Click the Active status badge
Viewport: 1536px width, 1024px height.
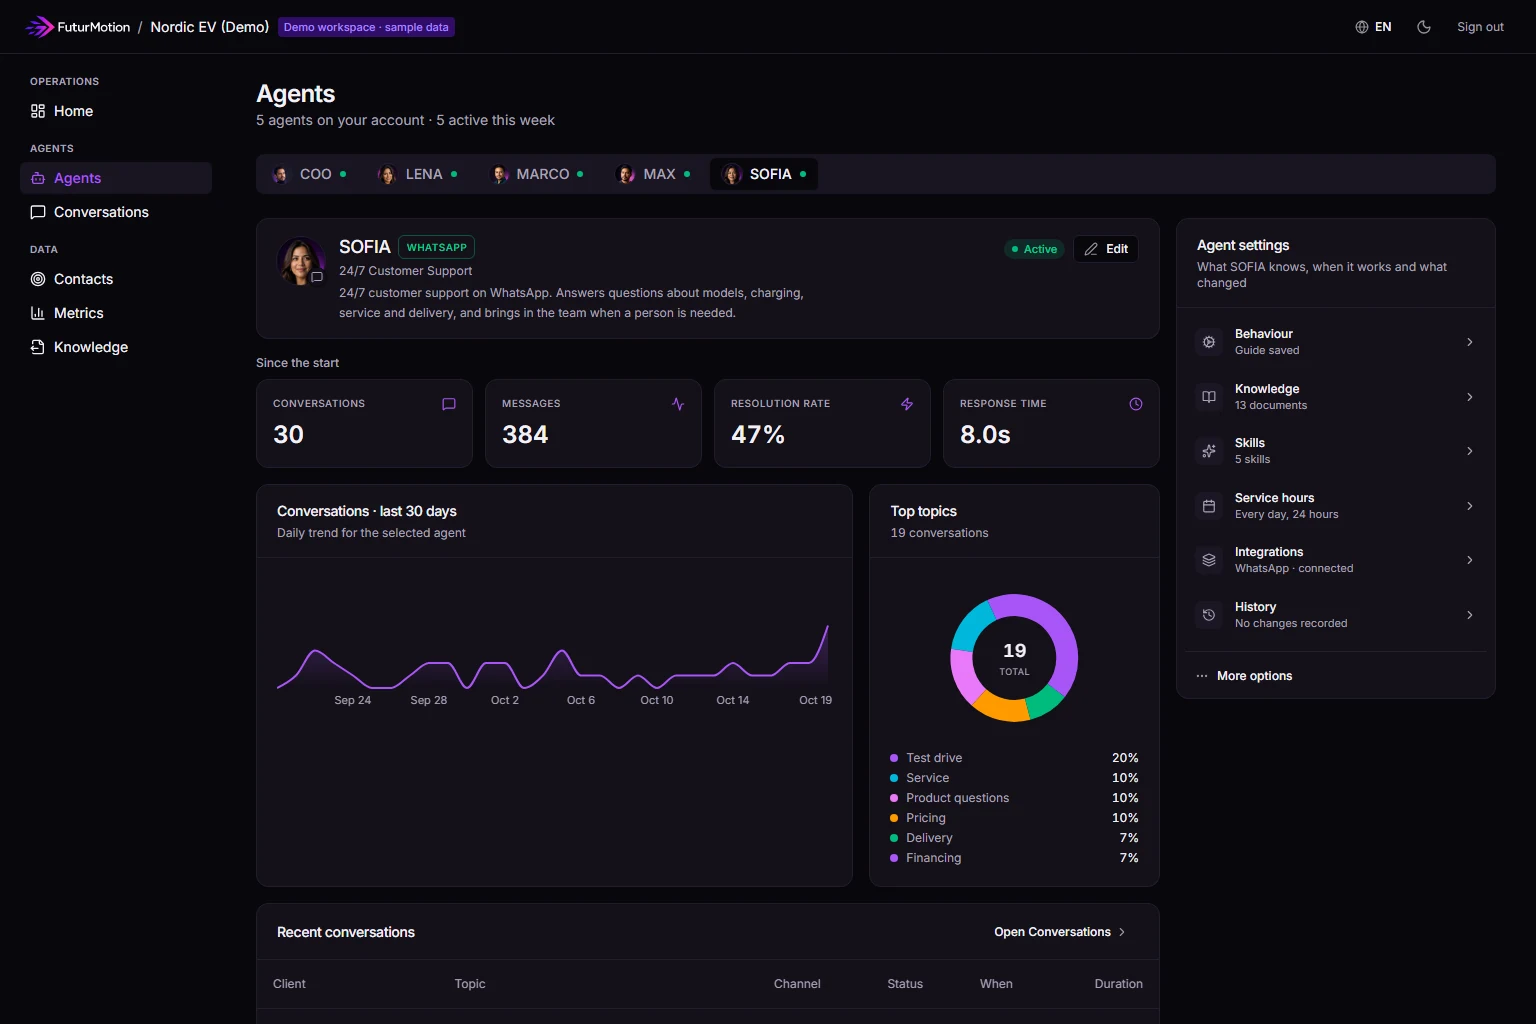tap(1034, 249)
